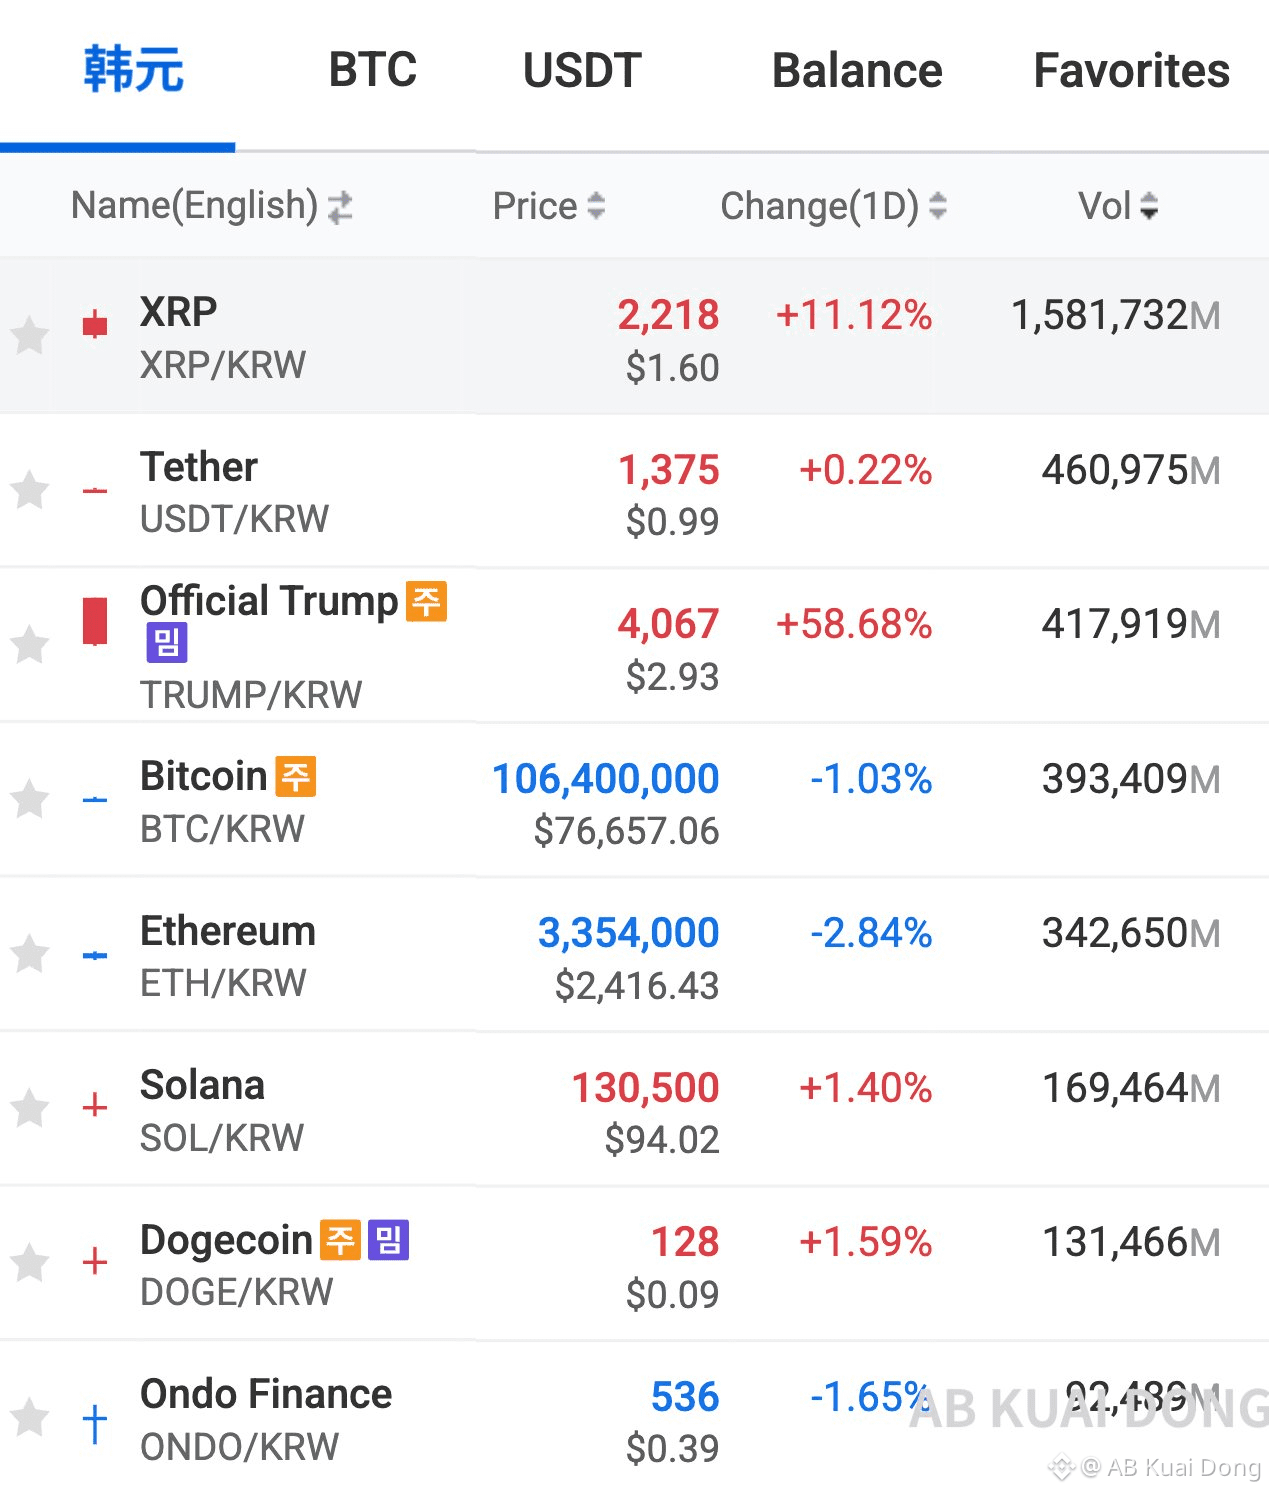The width and height of the screenshot is (1269, 1492).
Task: Toggle the Tether favorite star
Action: click(x=30, y=489)
